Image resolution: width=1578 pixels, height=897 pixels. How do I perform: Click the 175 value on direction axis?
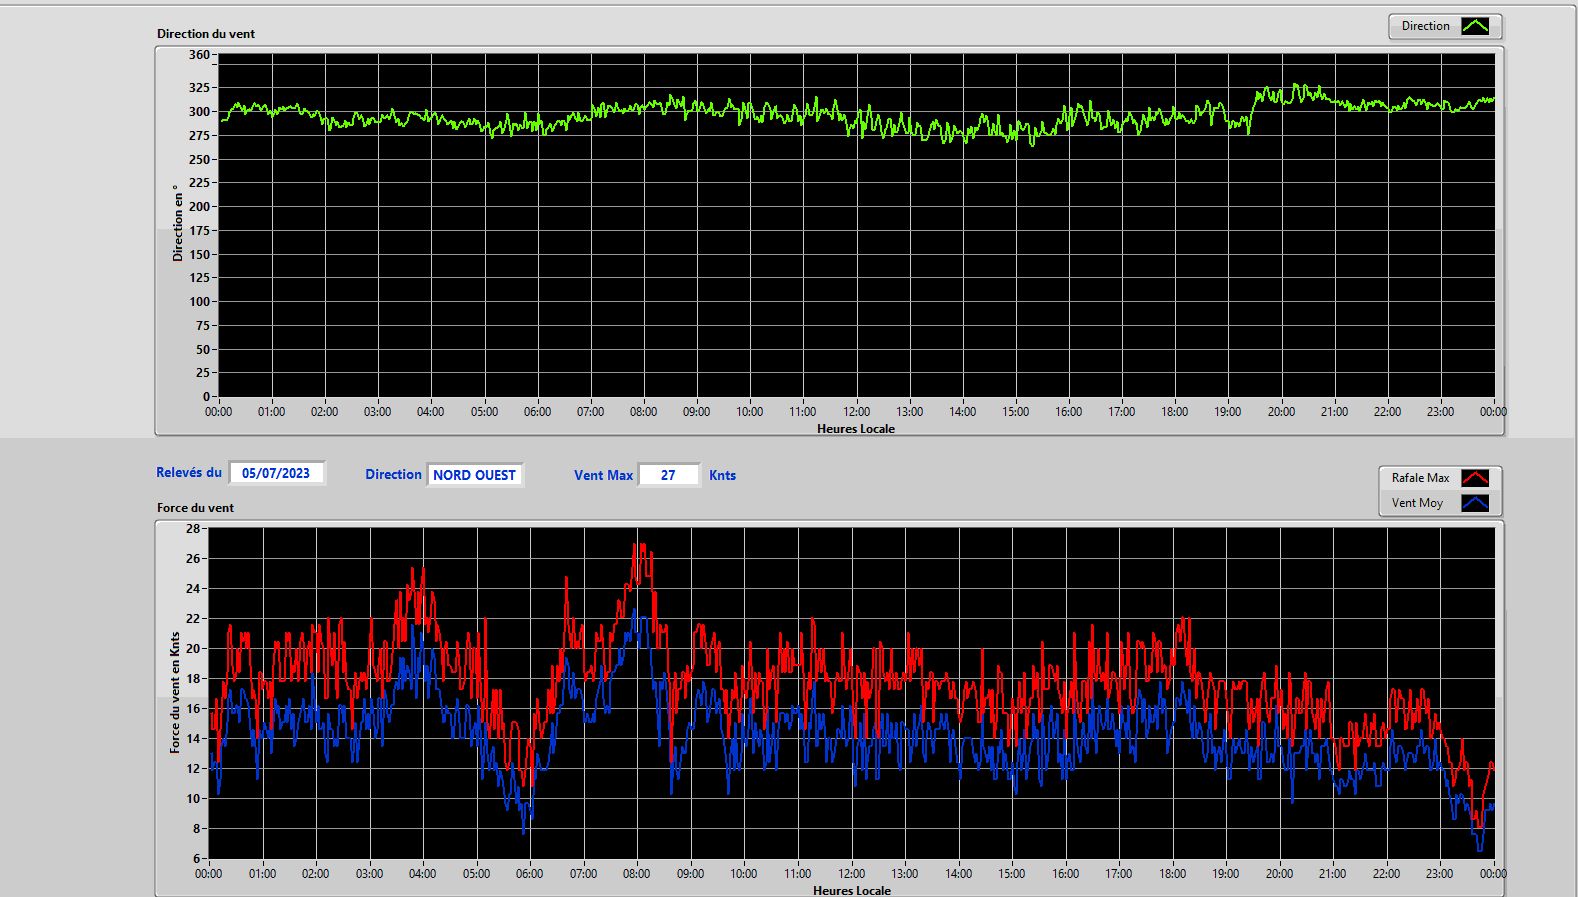[x=199, y=230]
